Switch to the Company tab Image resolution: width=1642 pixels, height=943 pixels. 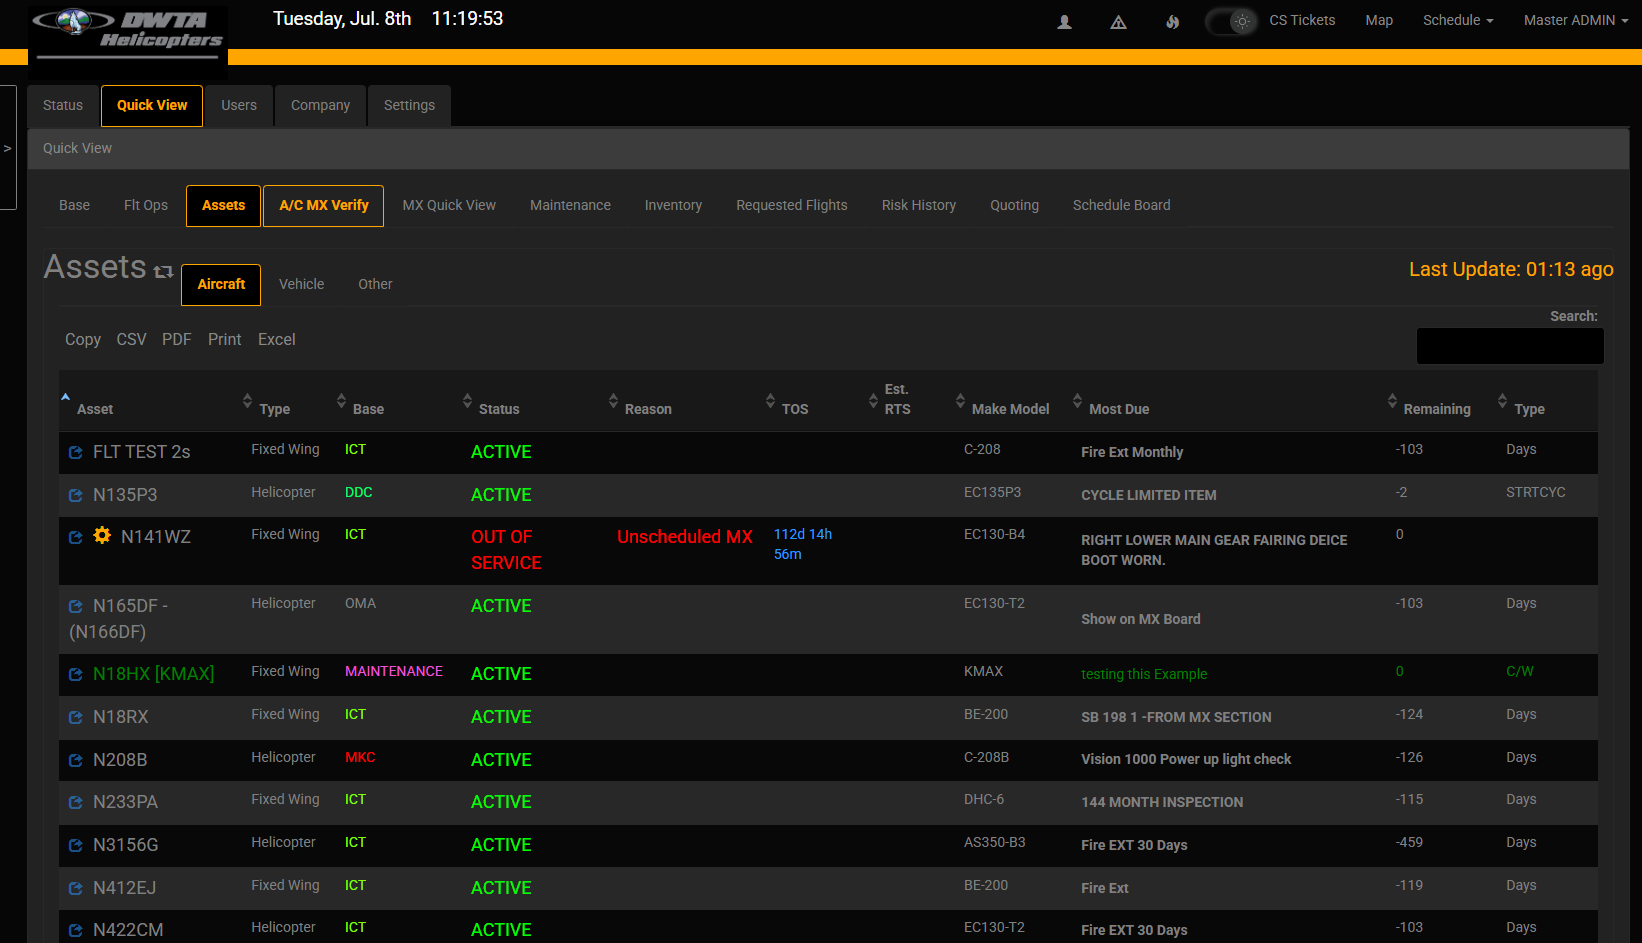click(x=320, y=105)
